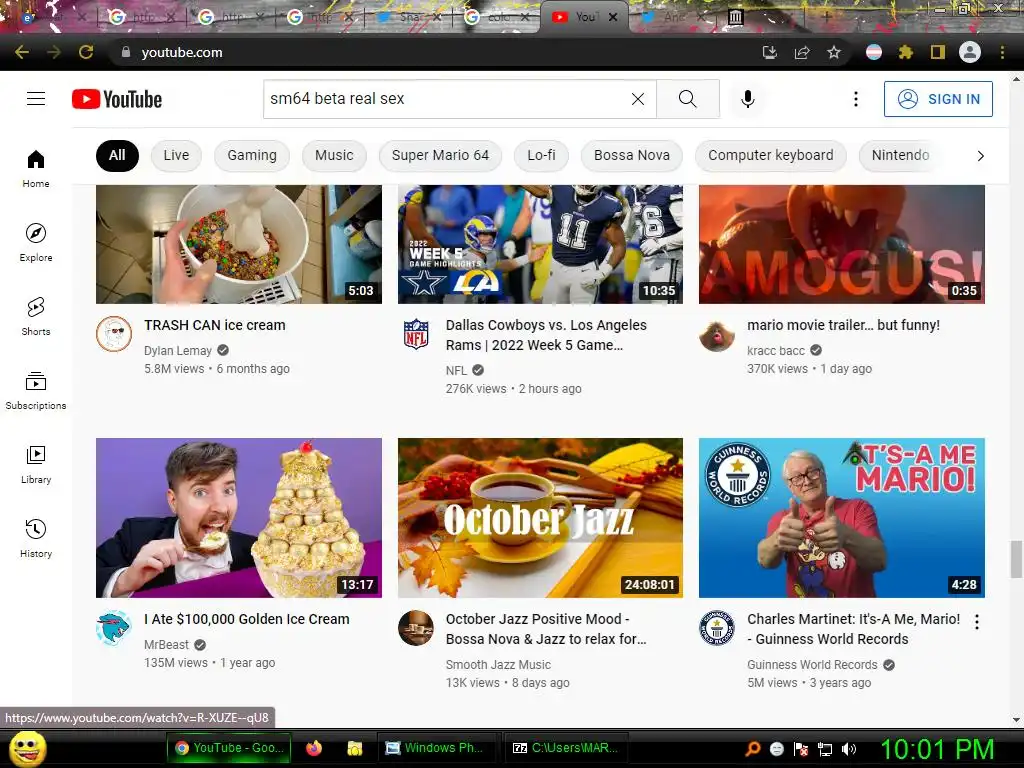Click the MrBeast channel name
The image size is (1024, 768).
click(x=166, y=645)
